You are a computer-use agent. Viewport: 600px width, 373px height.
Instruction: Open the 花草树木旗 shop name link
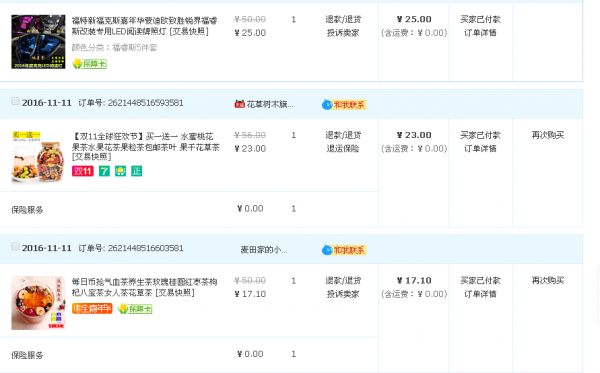[x=270, y=104]
